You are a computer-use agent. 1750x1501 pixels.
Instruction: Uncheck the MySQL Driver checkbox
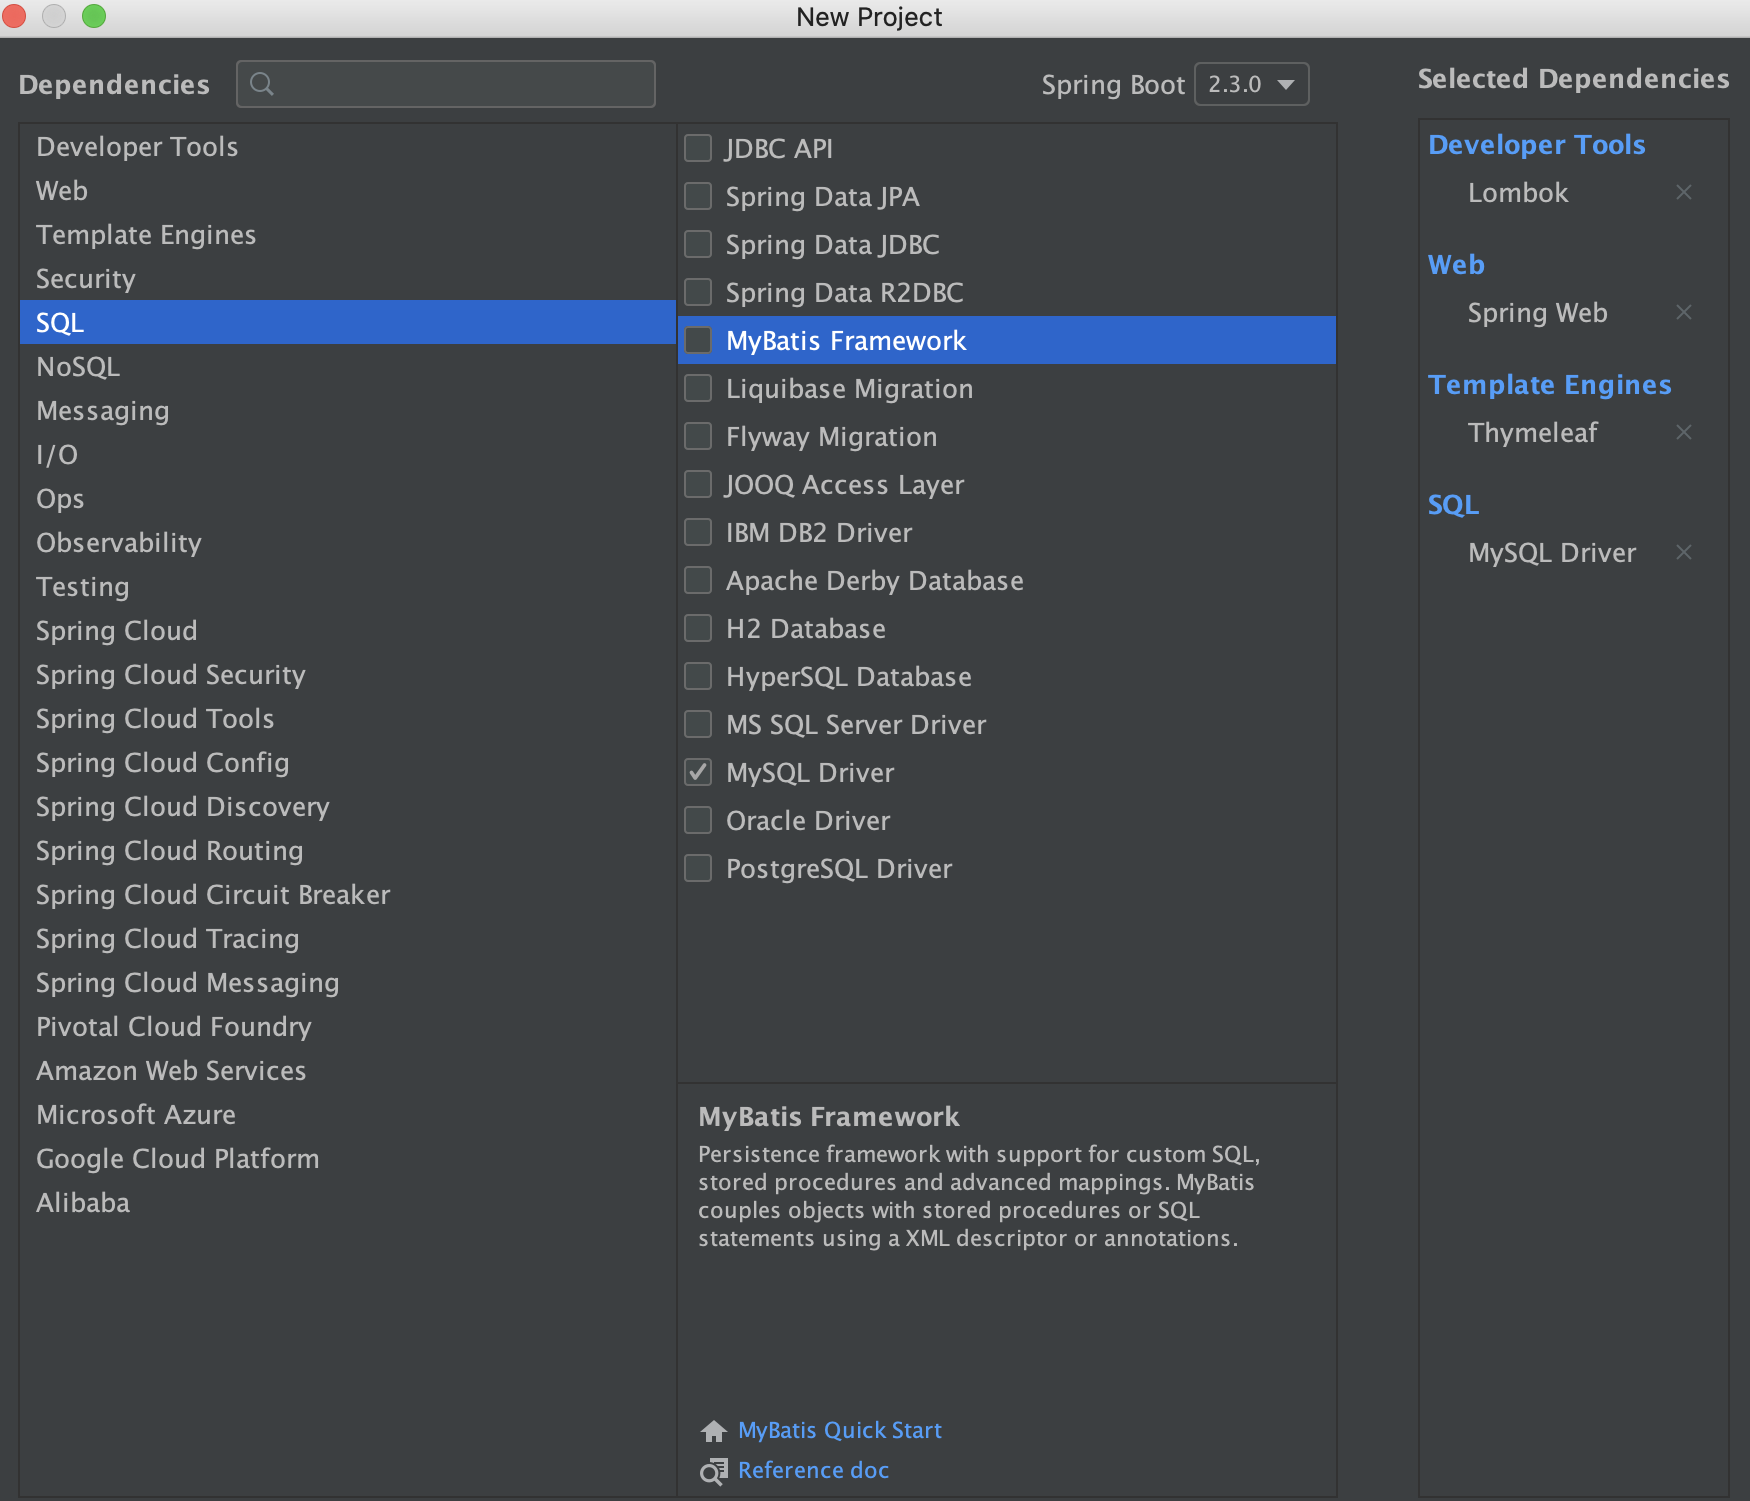click(698, 772)
